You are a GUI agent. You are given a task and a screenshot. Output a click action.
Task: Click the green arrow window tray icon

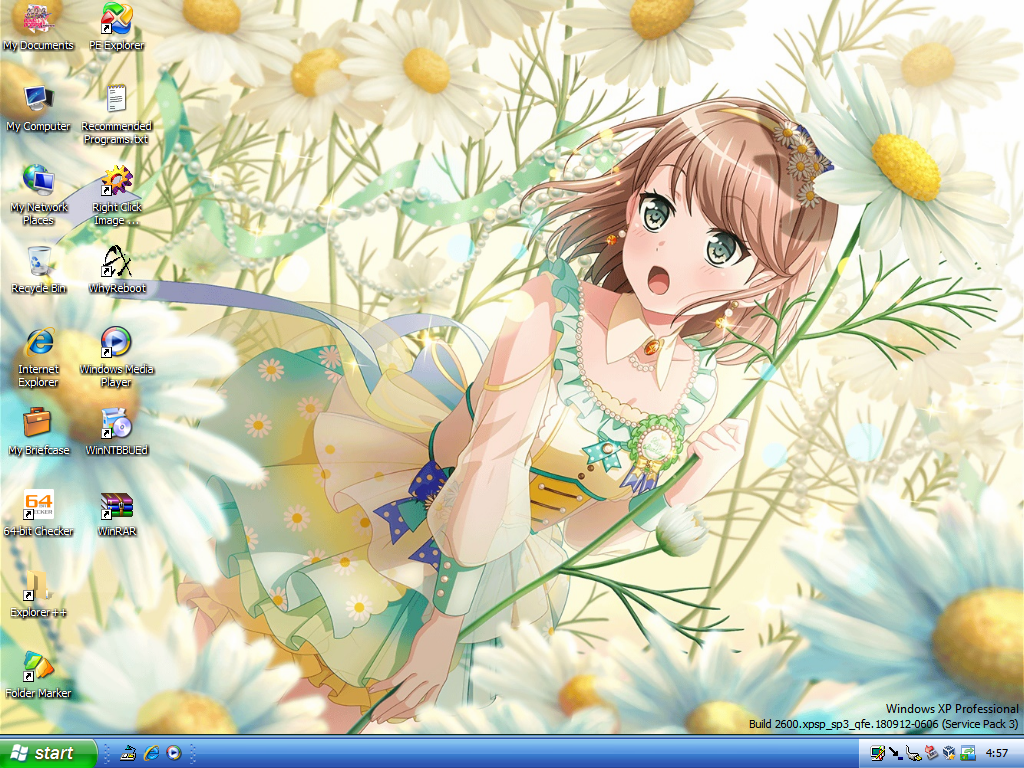[x=967, y=754]
